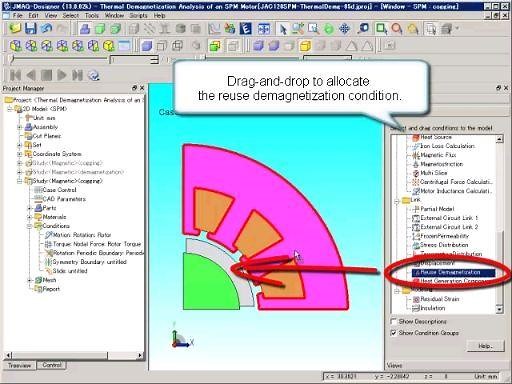Click the first yellow cube view orientation icon
512x384 pixels.
15,46
